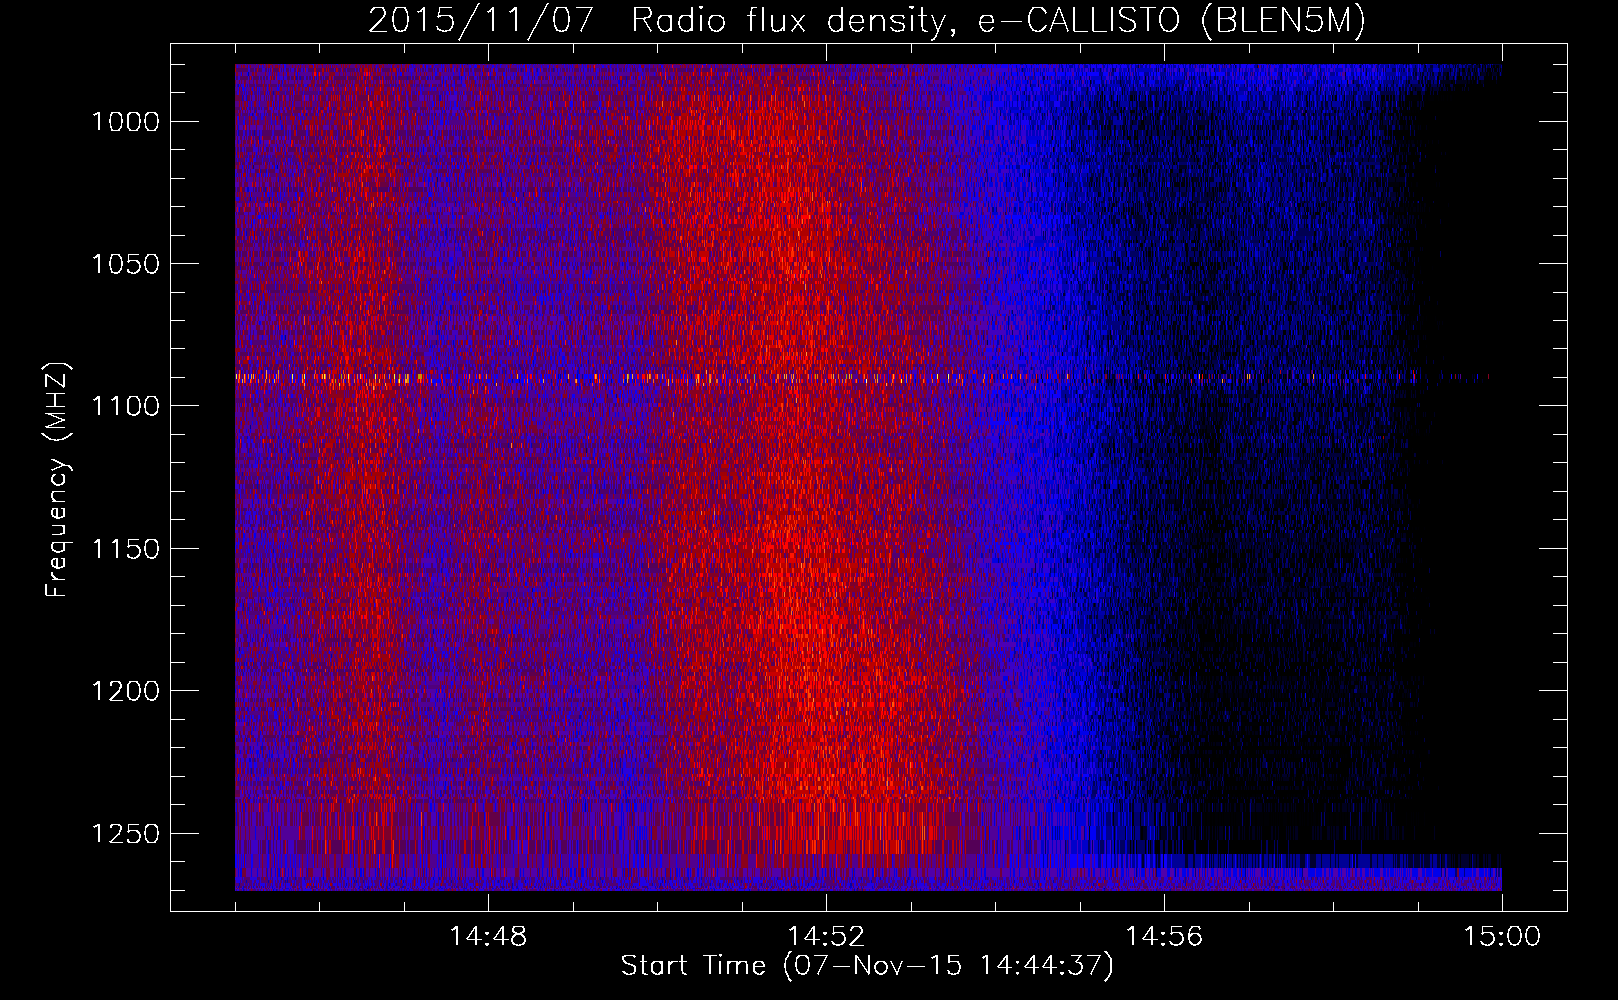Viewport: 1618px width, 1000px height.
Task: Click the 14:52 time tick label
Action: [x=826, y=937]
